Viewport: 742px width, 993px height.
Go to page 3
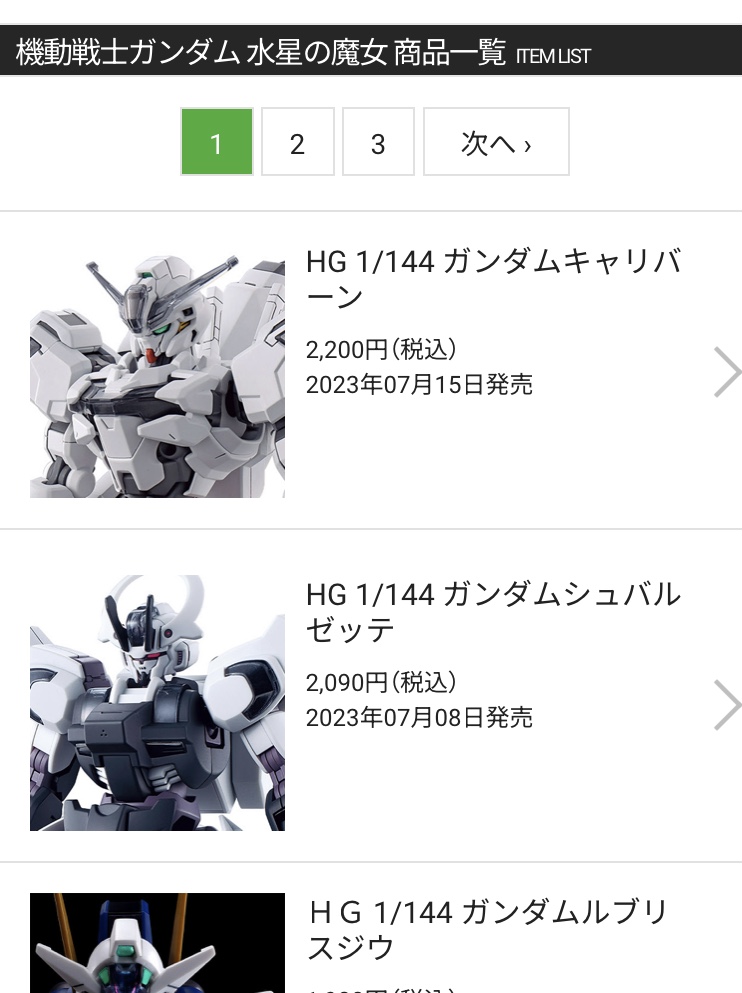pos(378,142)
